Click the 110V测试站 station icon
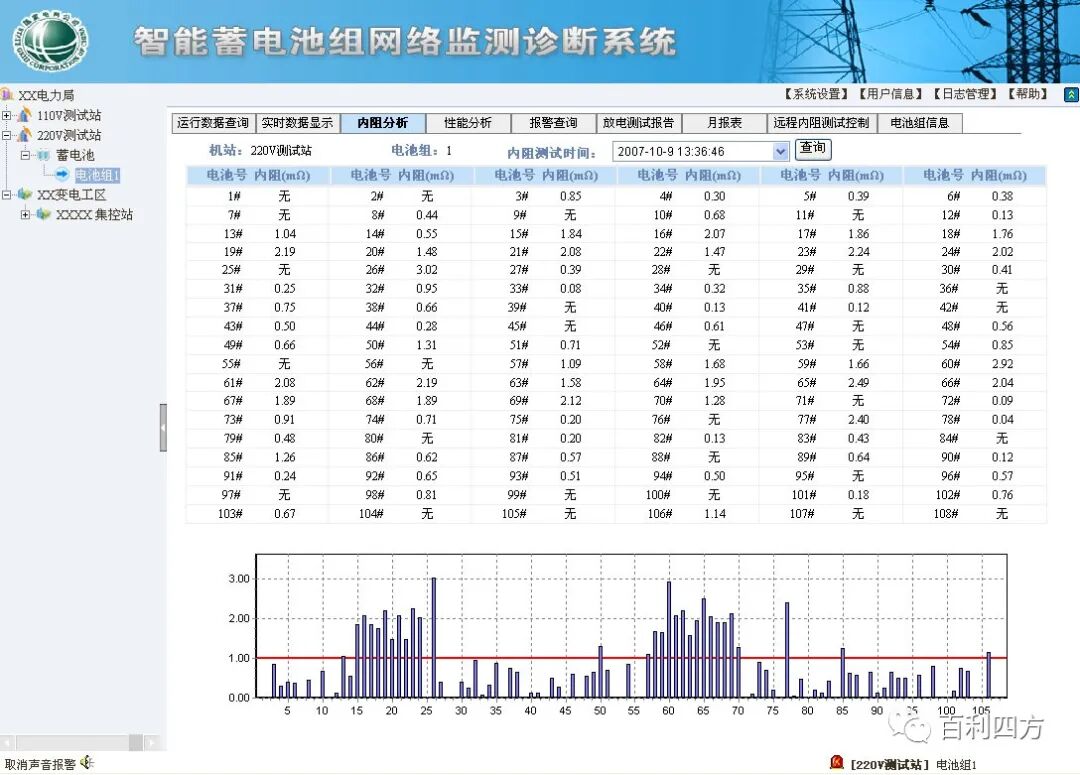The width and height of the screenshot is (1080, 775). click(25, 114)
